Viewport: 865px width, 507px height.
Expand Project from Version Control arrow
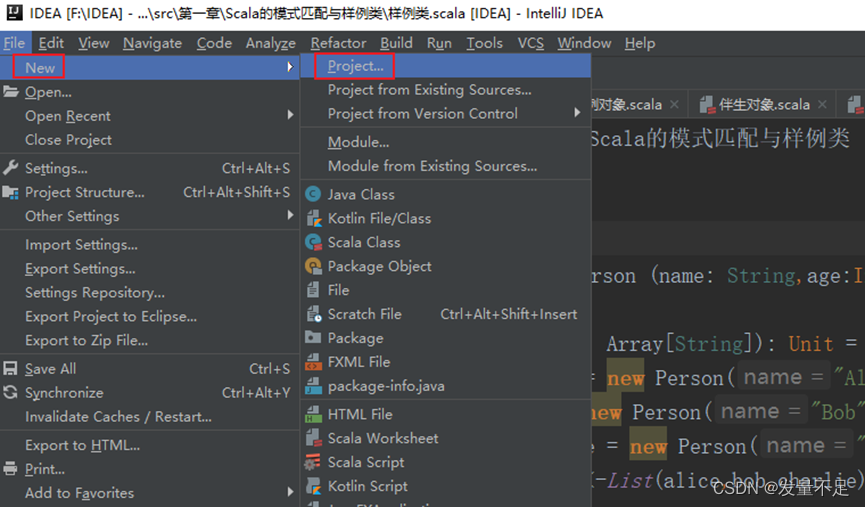(576, 113)
